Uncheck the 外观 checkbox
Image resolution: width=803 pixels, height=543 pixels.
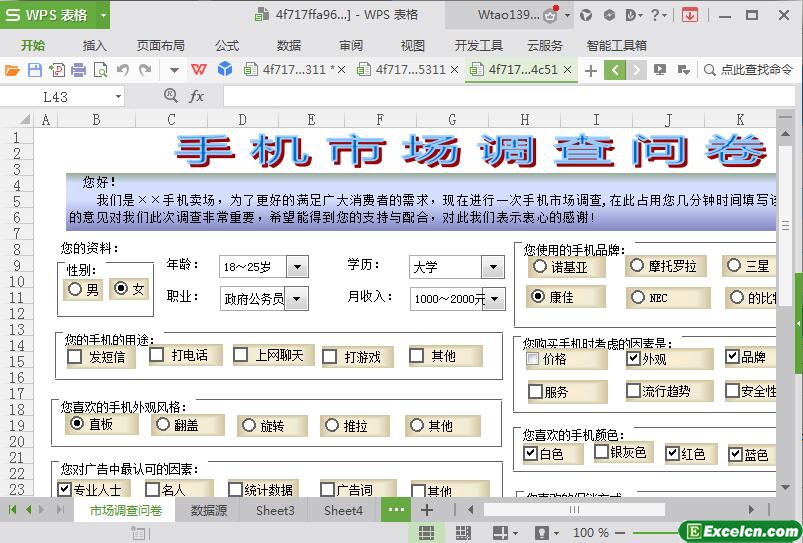633,358
